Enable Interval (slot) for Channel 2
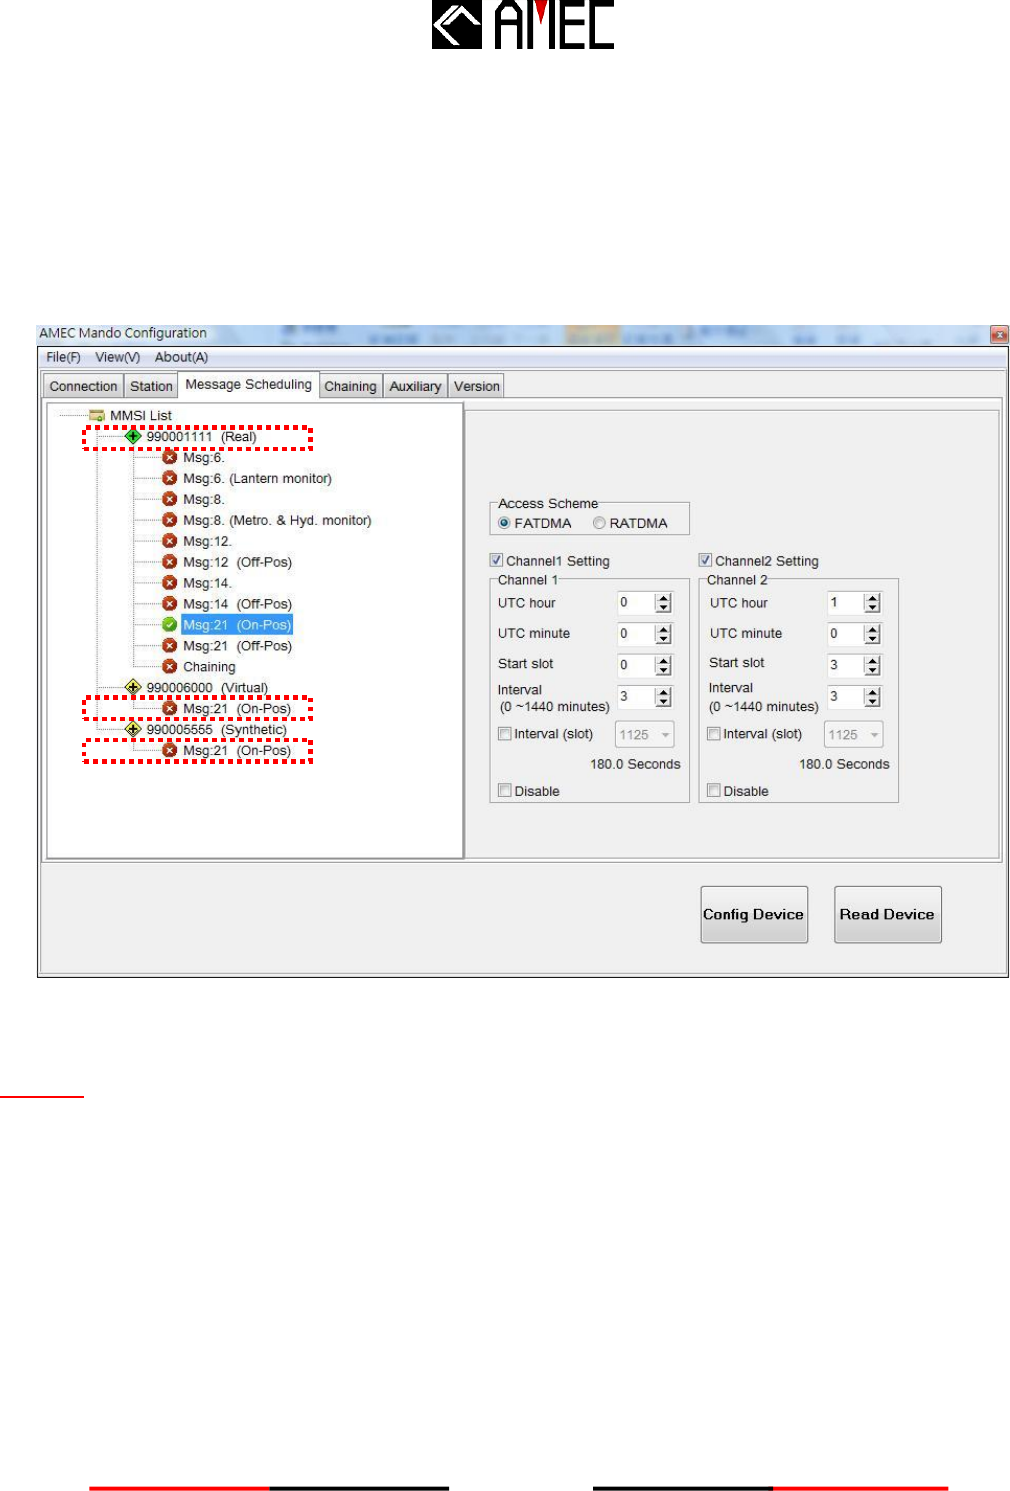 coord(714,734)
